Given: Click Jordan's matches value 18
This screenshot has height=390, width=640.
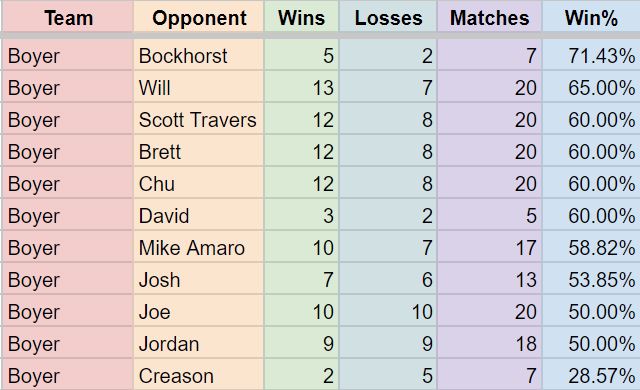Looking at the screenshot, I should (x=489, y=343).
